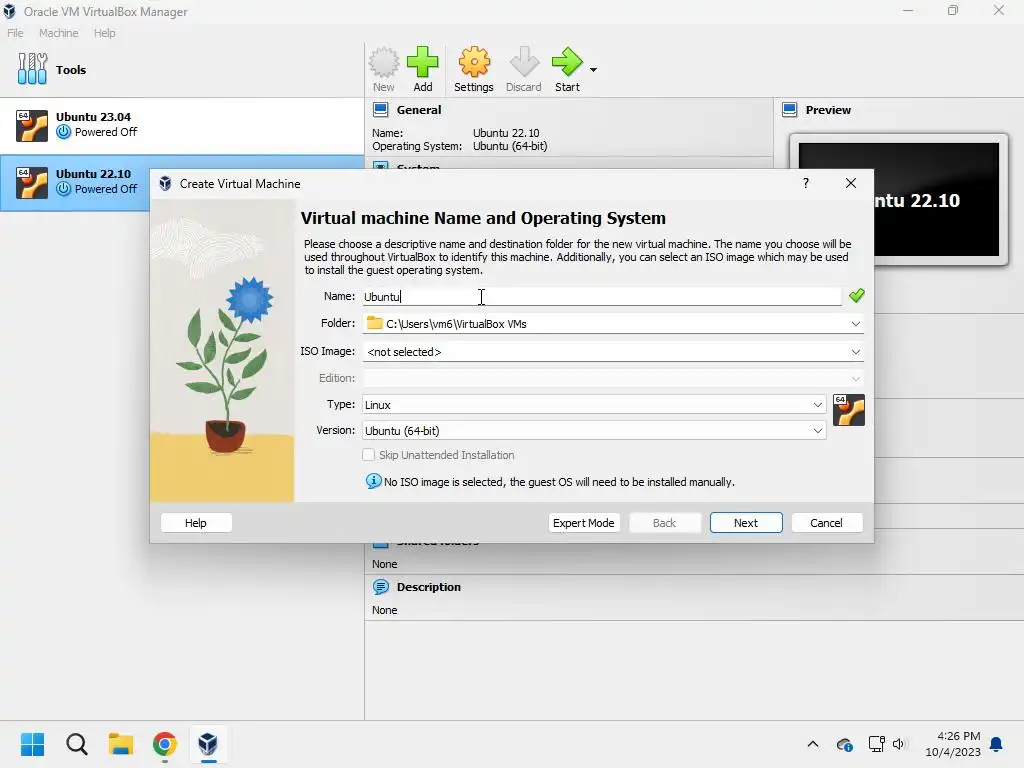
Task: Open the Start button dropdown arrow
Action: (x=593, y=69)
